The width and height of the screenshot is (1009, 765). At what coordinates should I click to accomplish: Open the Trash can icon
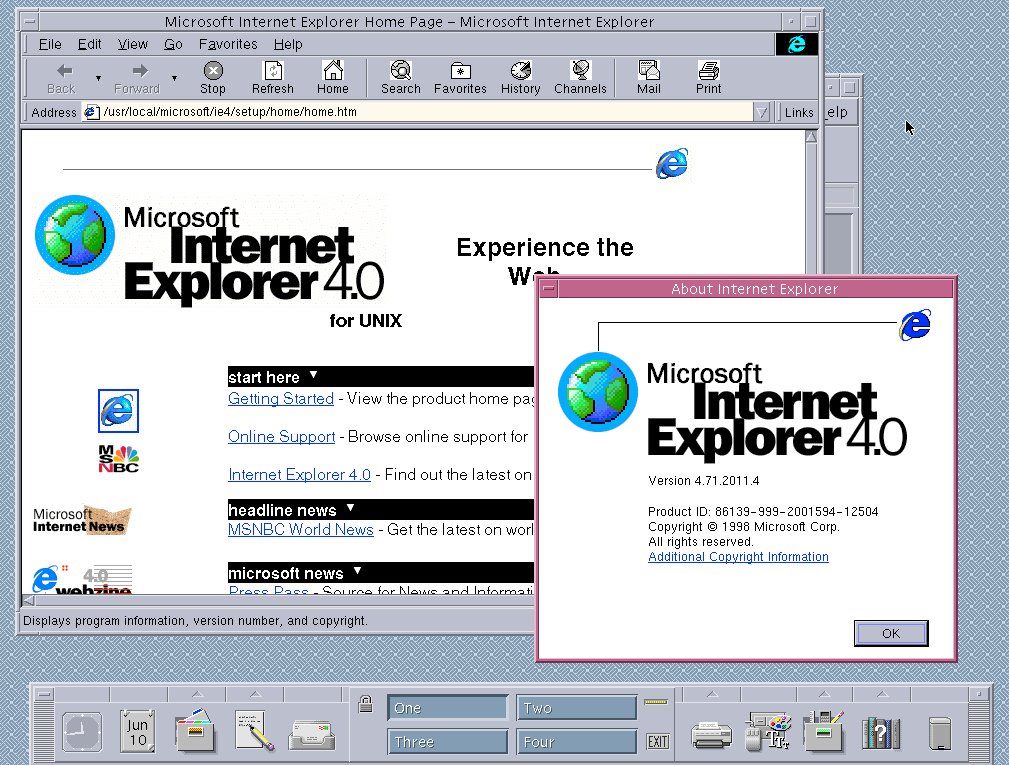(940, 733)
